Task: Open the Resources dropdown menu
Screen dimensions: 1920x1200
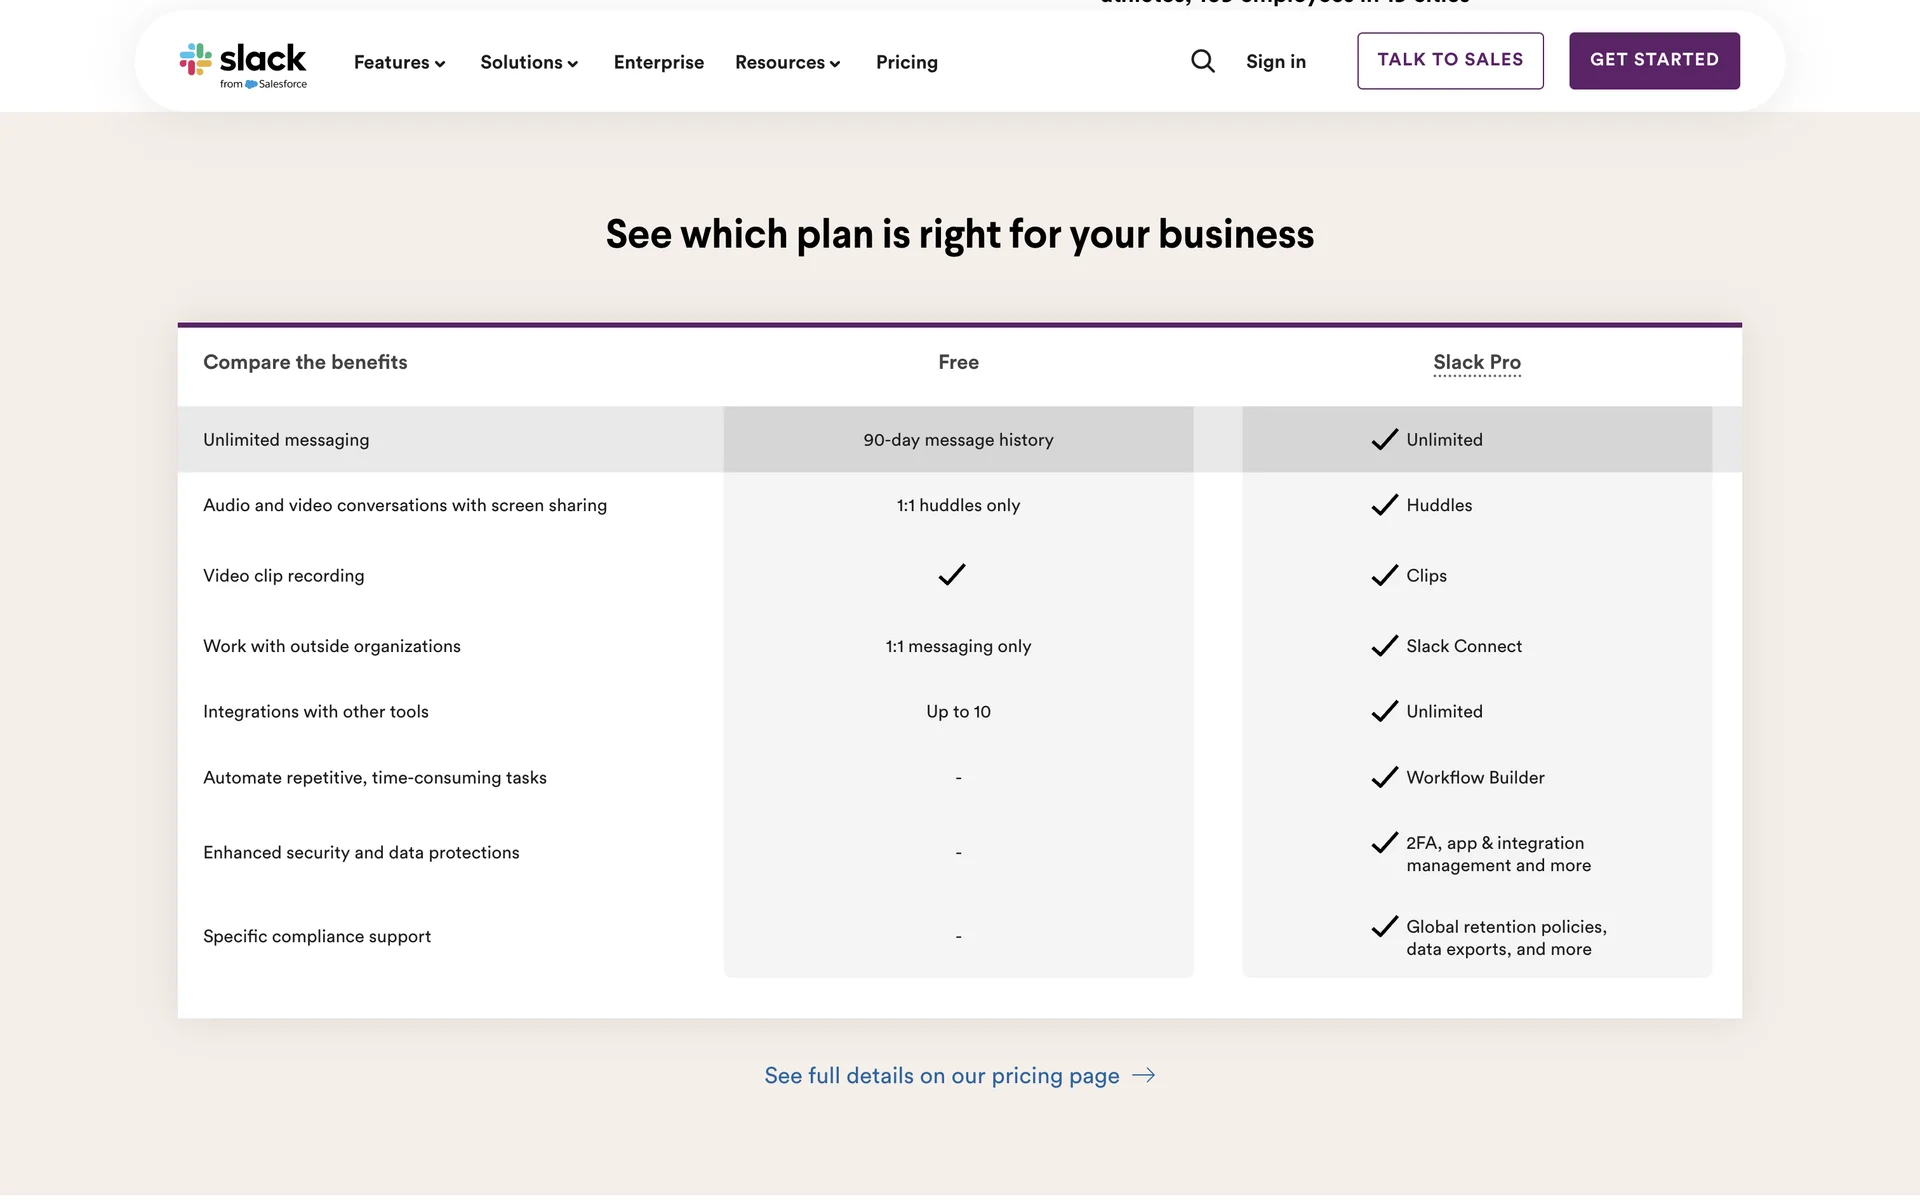Action: pos(787,62)
